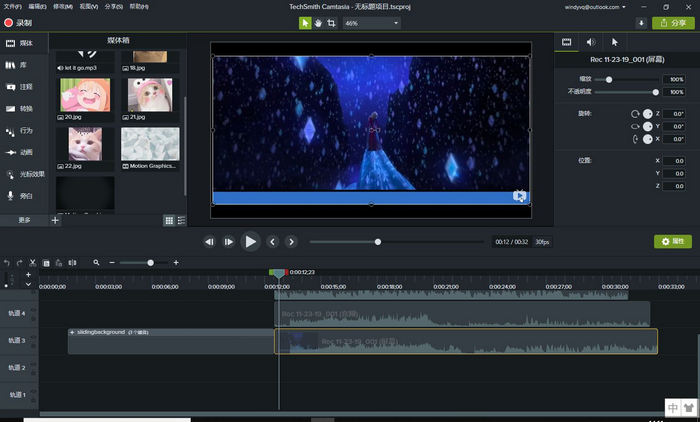The image size is (700, 422).
Task: Switch media bin to thumbnail grid view
Action: [x=169, y=220]
